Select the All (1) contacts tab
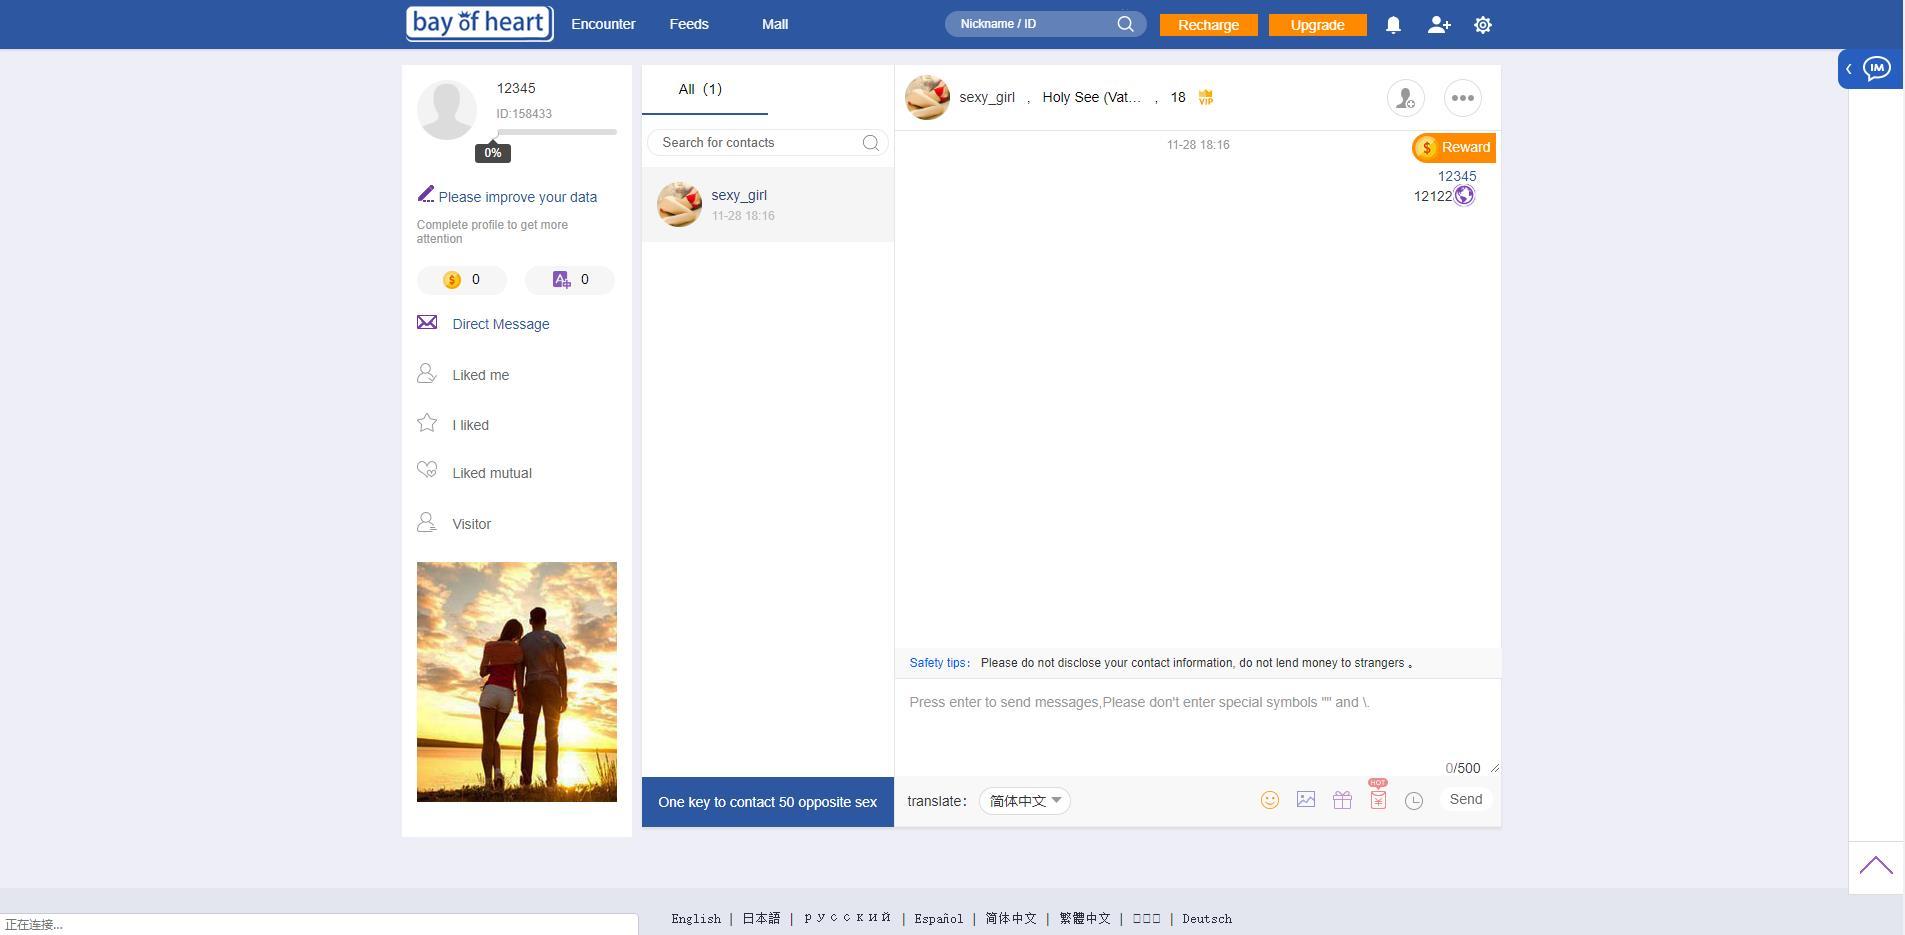 tap(700, 89)
